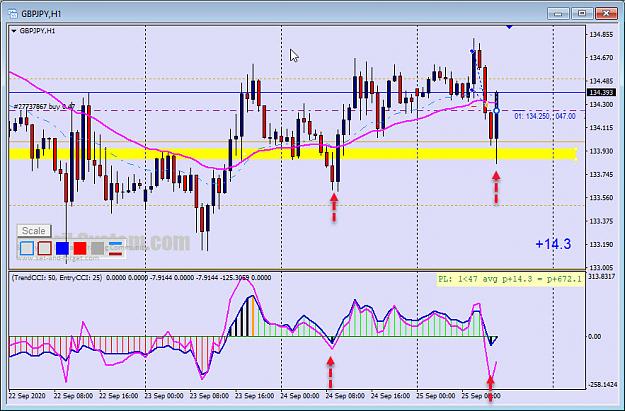Click the 134.670 price axis label
Image resolution: width=625 pixels, height=411 pixels.
[x=601, y=58]
